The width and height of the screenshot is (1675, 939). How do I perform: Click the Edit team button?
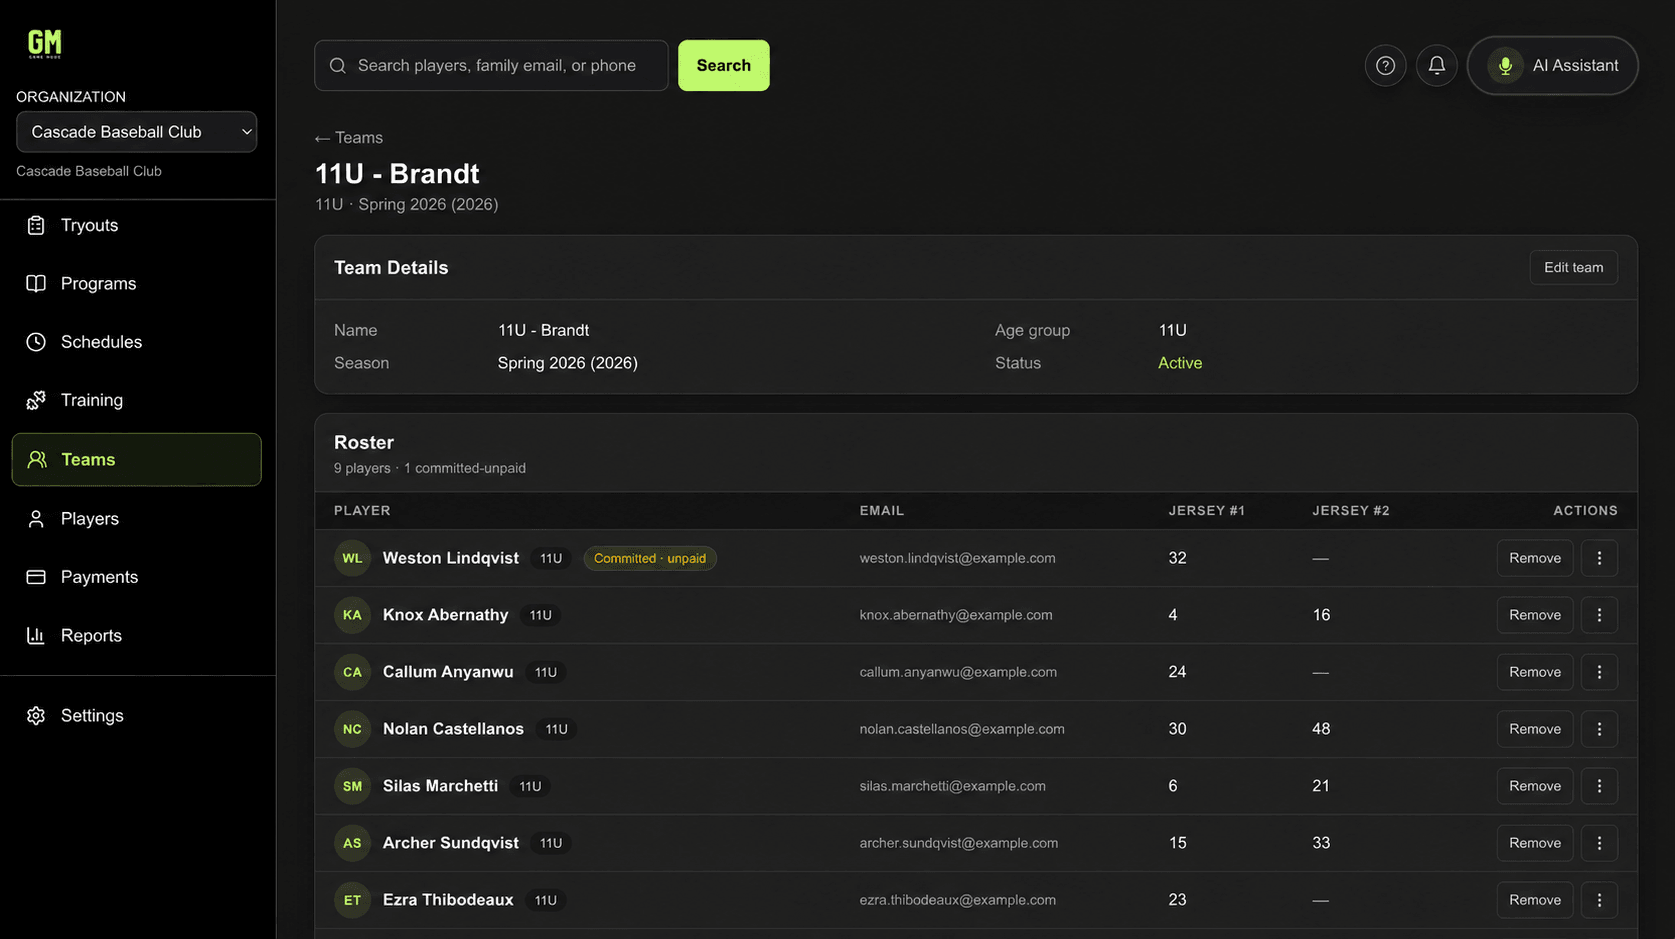pyautogui.click(x=1573, y=267)
